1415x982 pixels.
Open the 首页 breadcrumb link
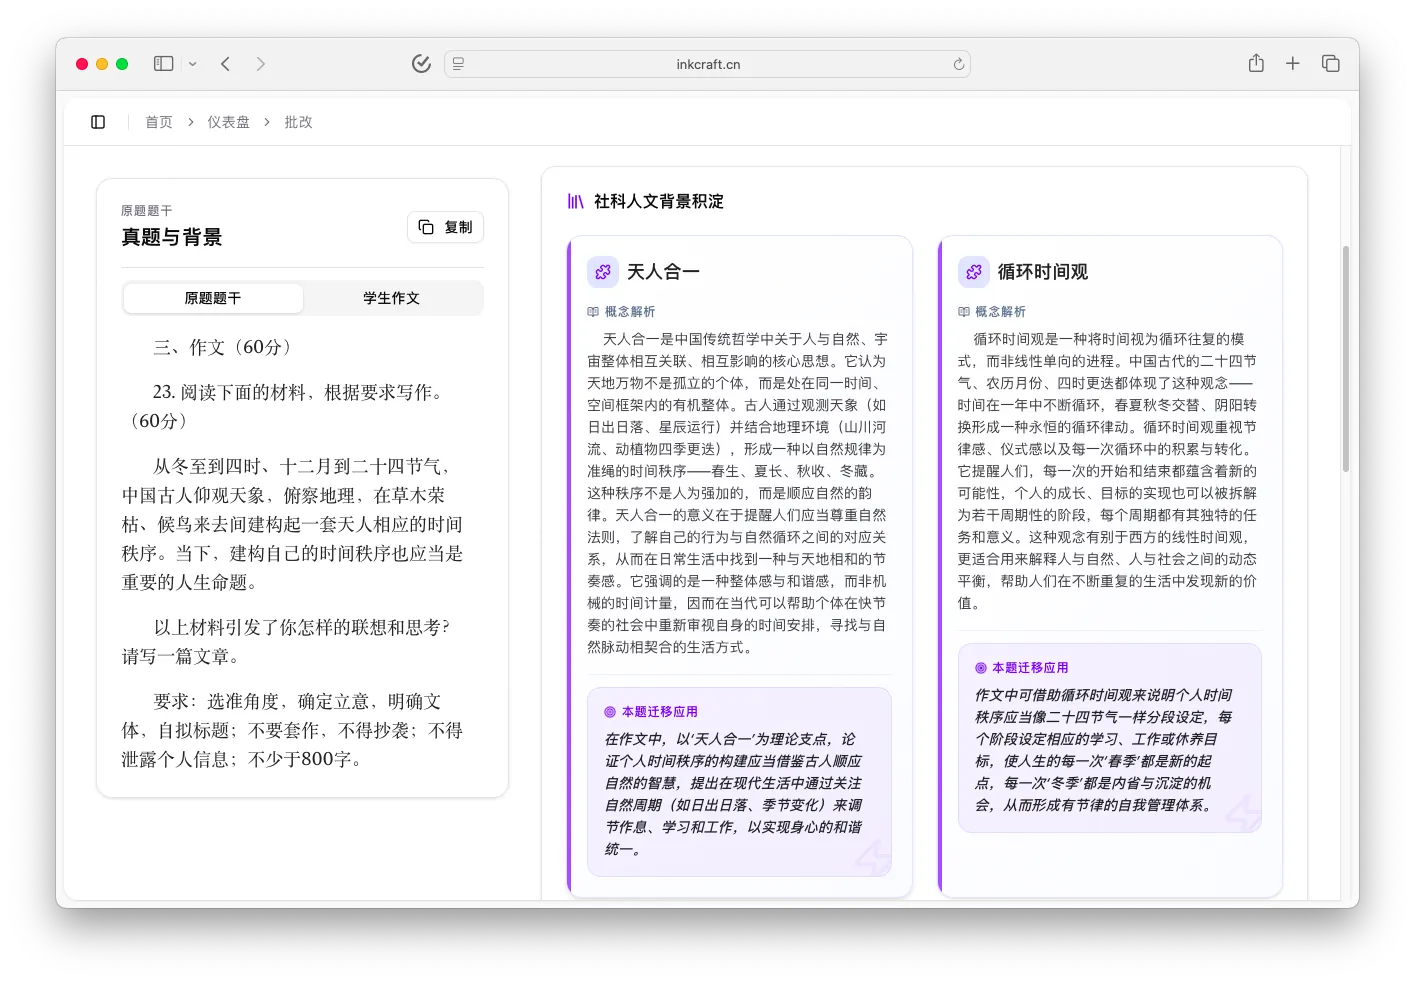tap(158, 121)
